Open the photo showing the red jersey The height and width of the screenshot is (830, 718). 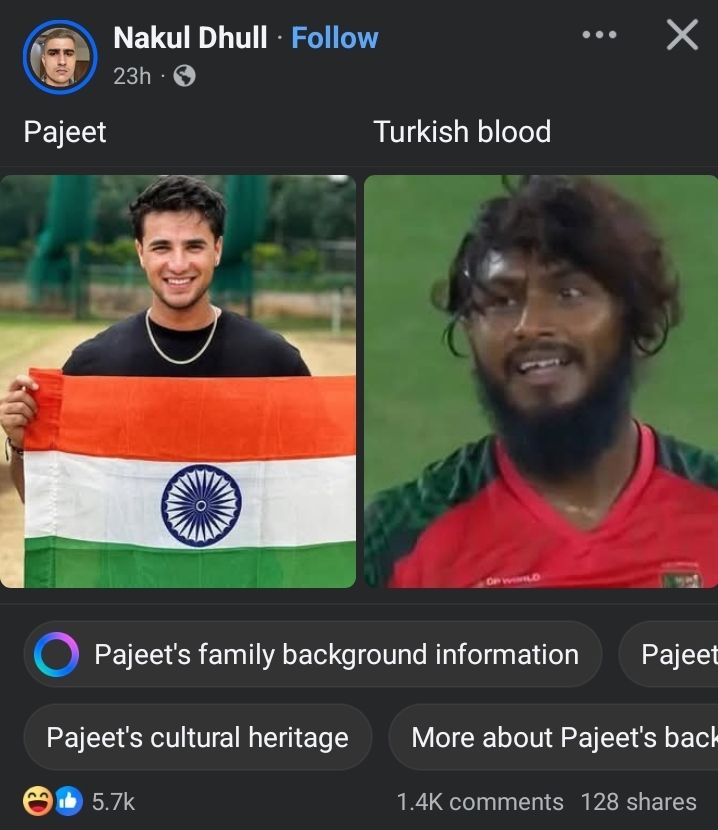(541, 381)
